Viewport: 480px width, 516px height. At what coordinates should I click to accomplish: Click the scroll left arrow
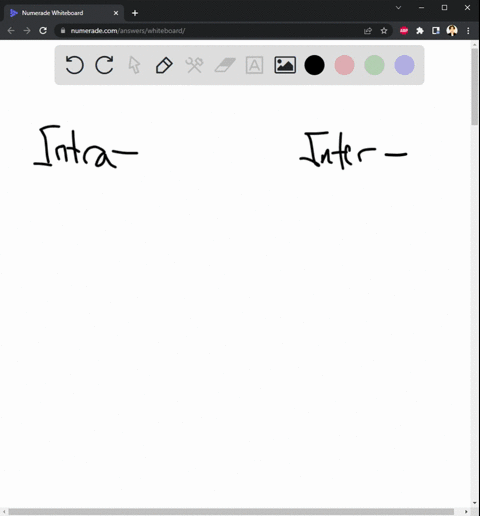click(x=4, y=512)
